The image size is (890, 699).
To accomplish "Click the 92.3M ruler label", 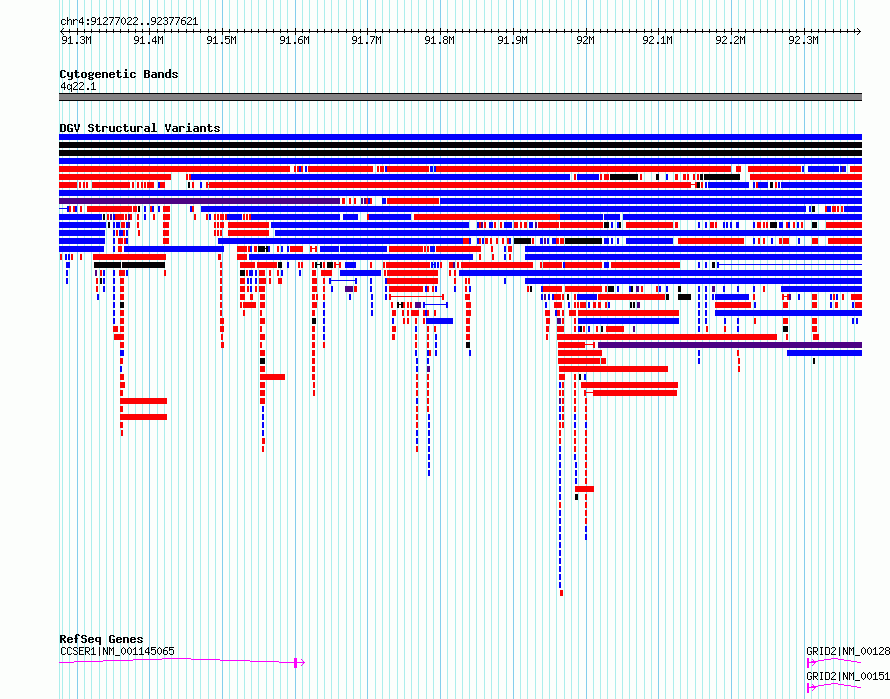I will point(803,40).
